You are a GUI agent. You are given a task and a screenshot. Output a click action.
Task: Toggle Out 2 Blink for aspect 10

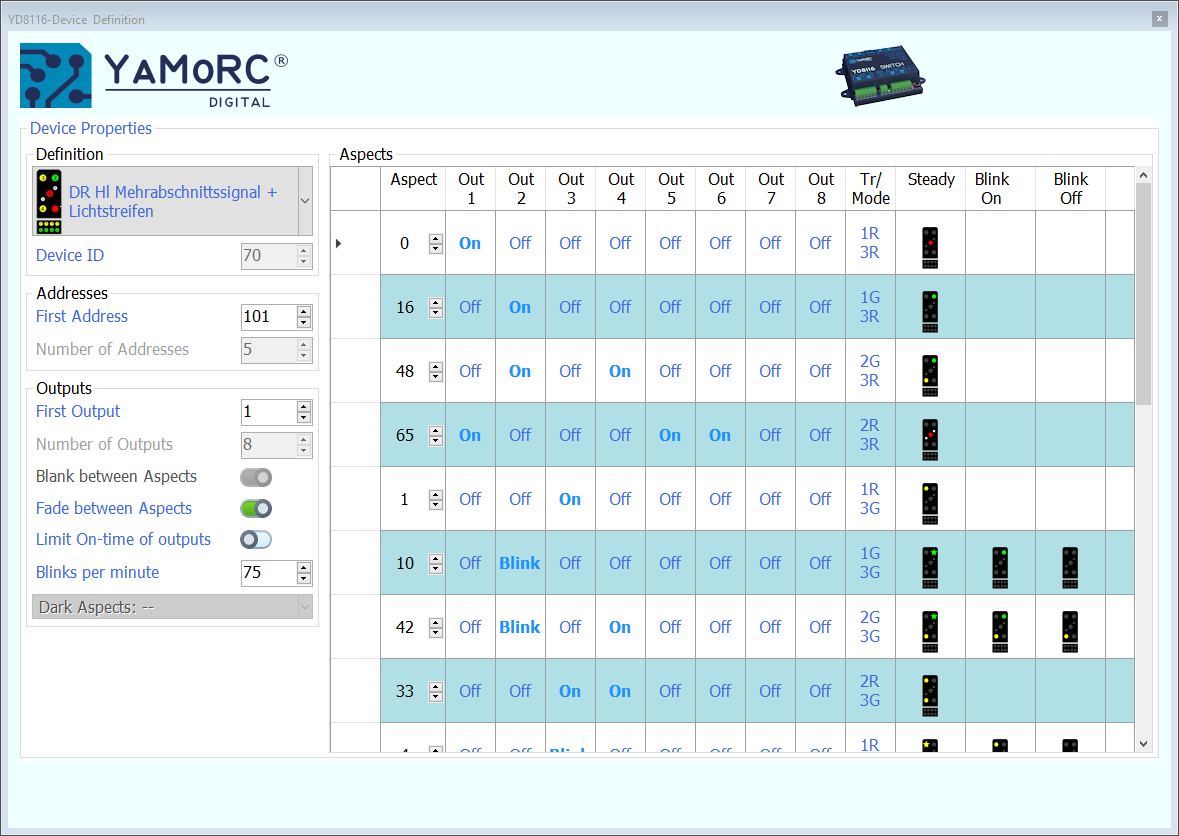tap(520, 562)
